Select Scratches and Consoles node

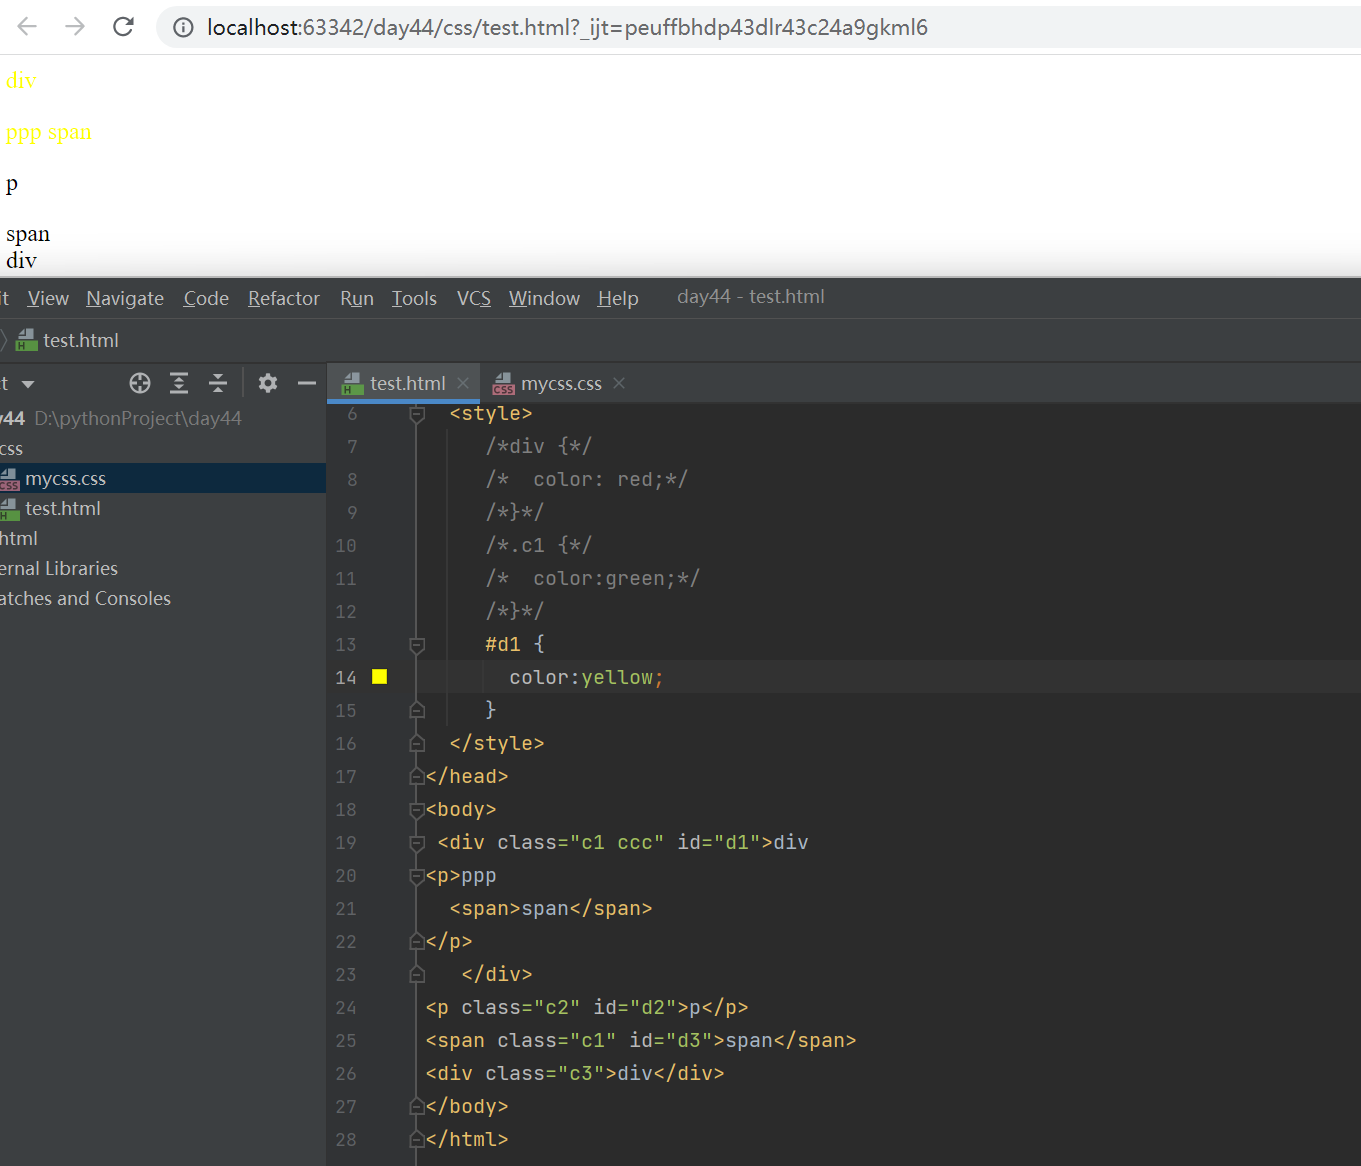tap(85, 598)
